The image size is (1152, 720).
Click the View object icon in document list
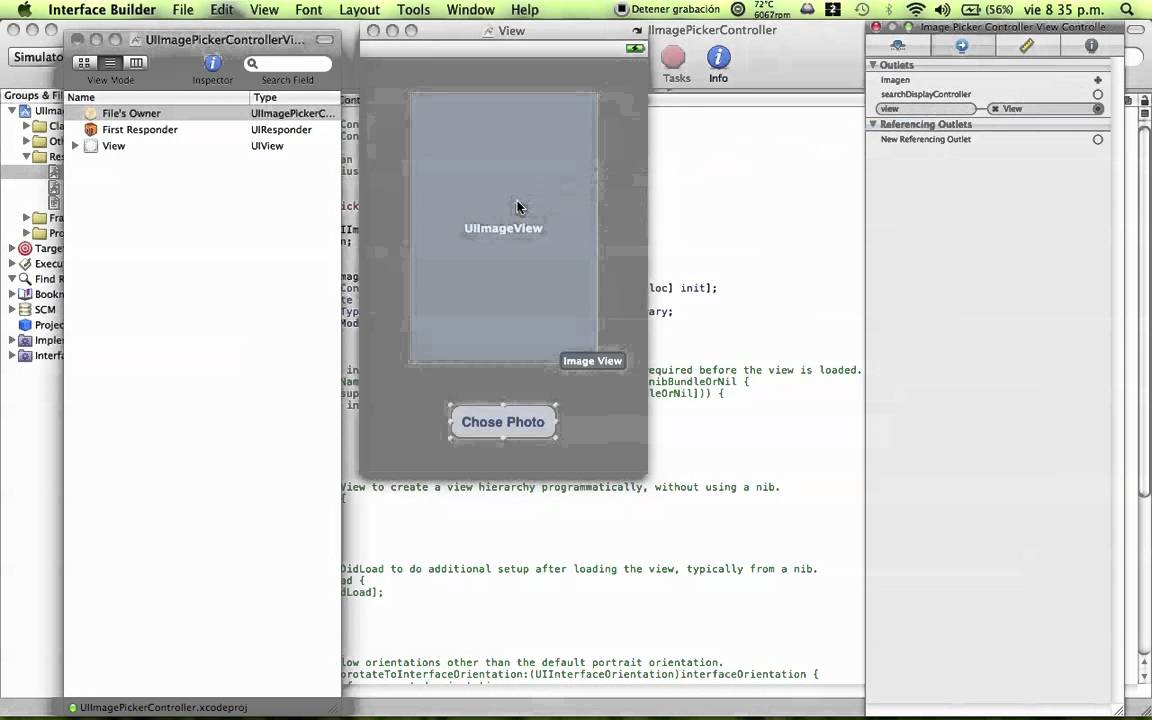tap(90, 145)
